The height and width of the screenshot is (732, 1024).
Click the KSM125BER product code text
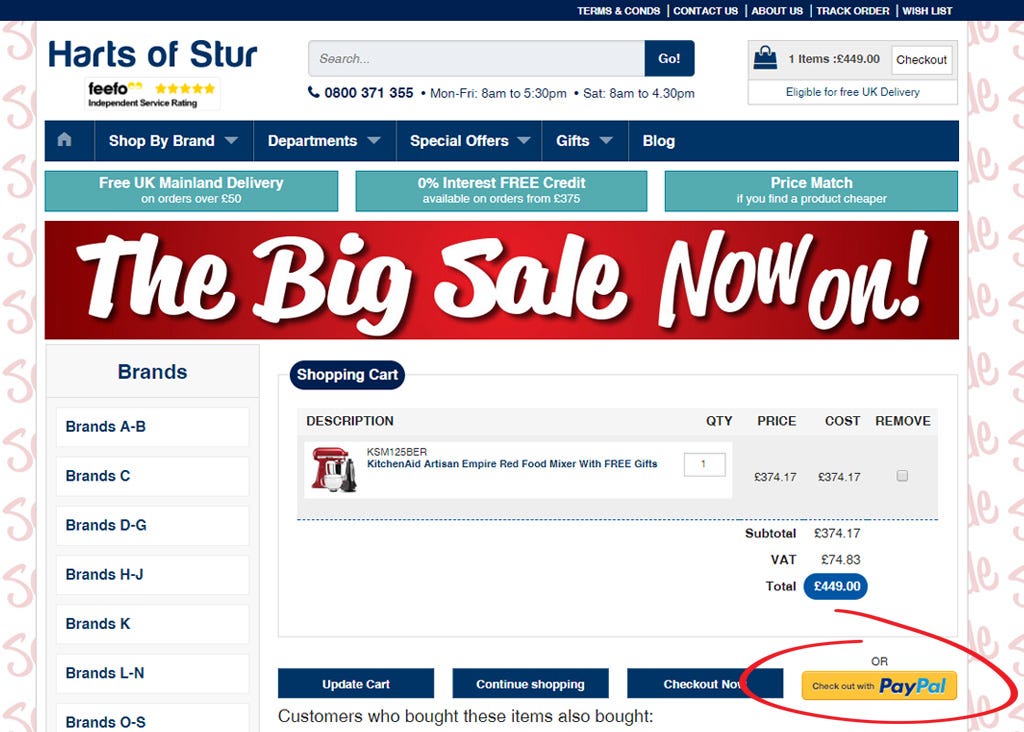397,452
